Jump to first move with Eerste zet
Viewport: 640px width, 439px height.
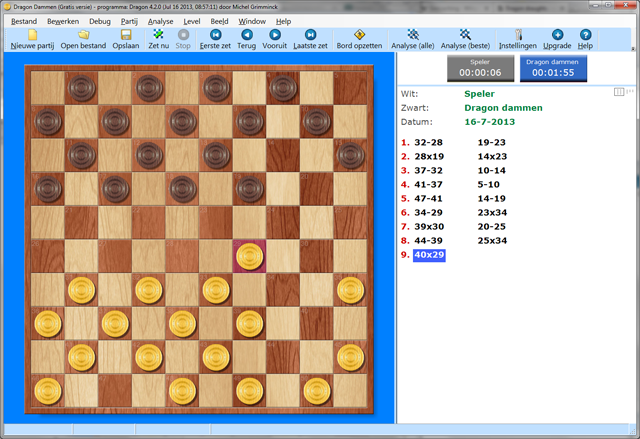(215, 40)
